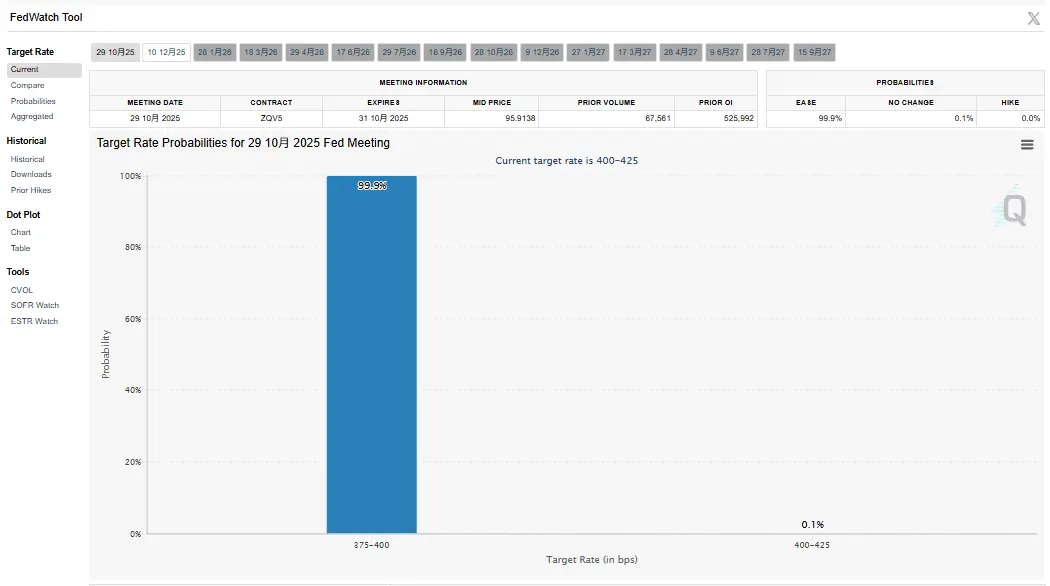The width and height of the screenshot is (1050, 586).
Task: Click the 0.1% label above 400-425
Action: [812, 524]
